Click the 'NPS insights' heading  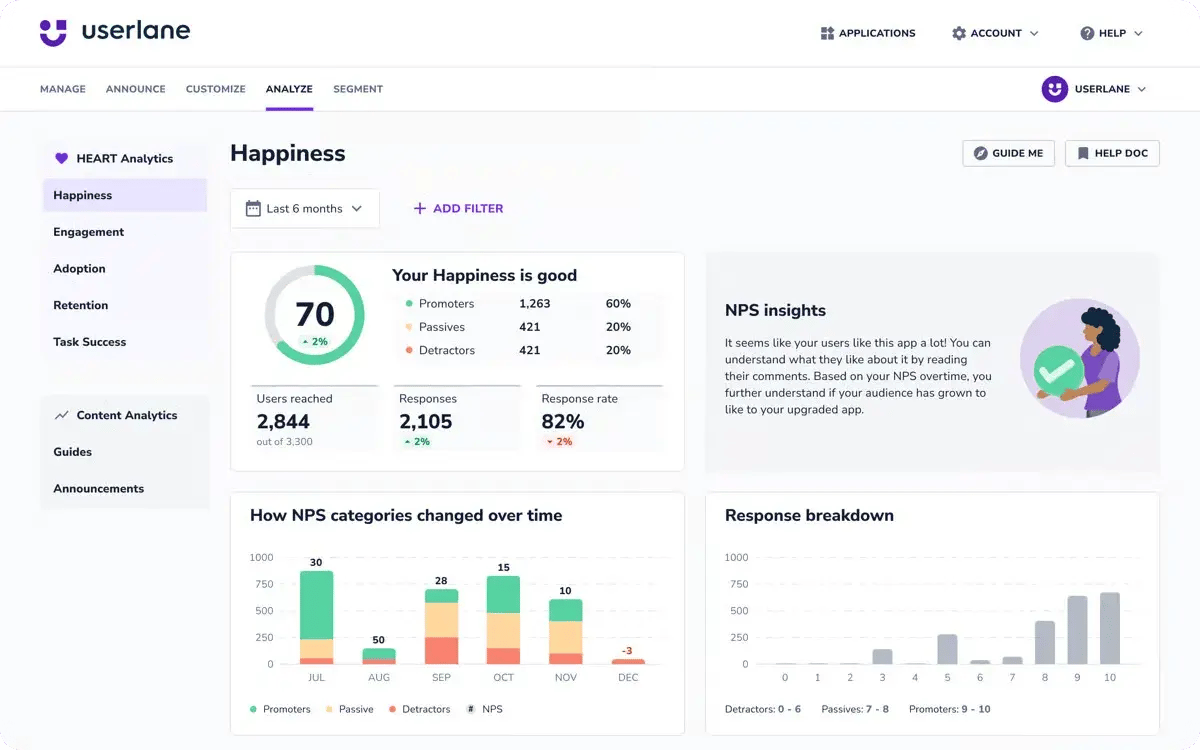(775, 310)
